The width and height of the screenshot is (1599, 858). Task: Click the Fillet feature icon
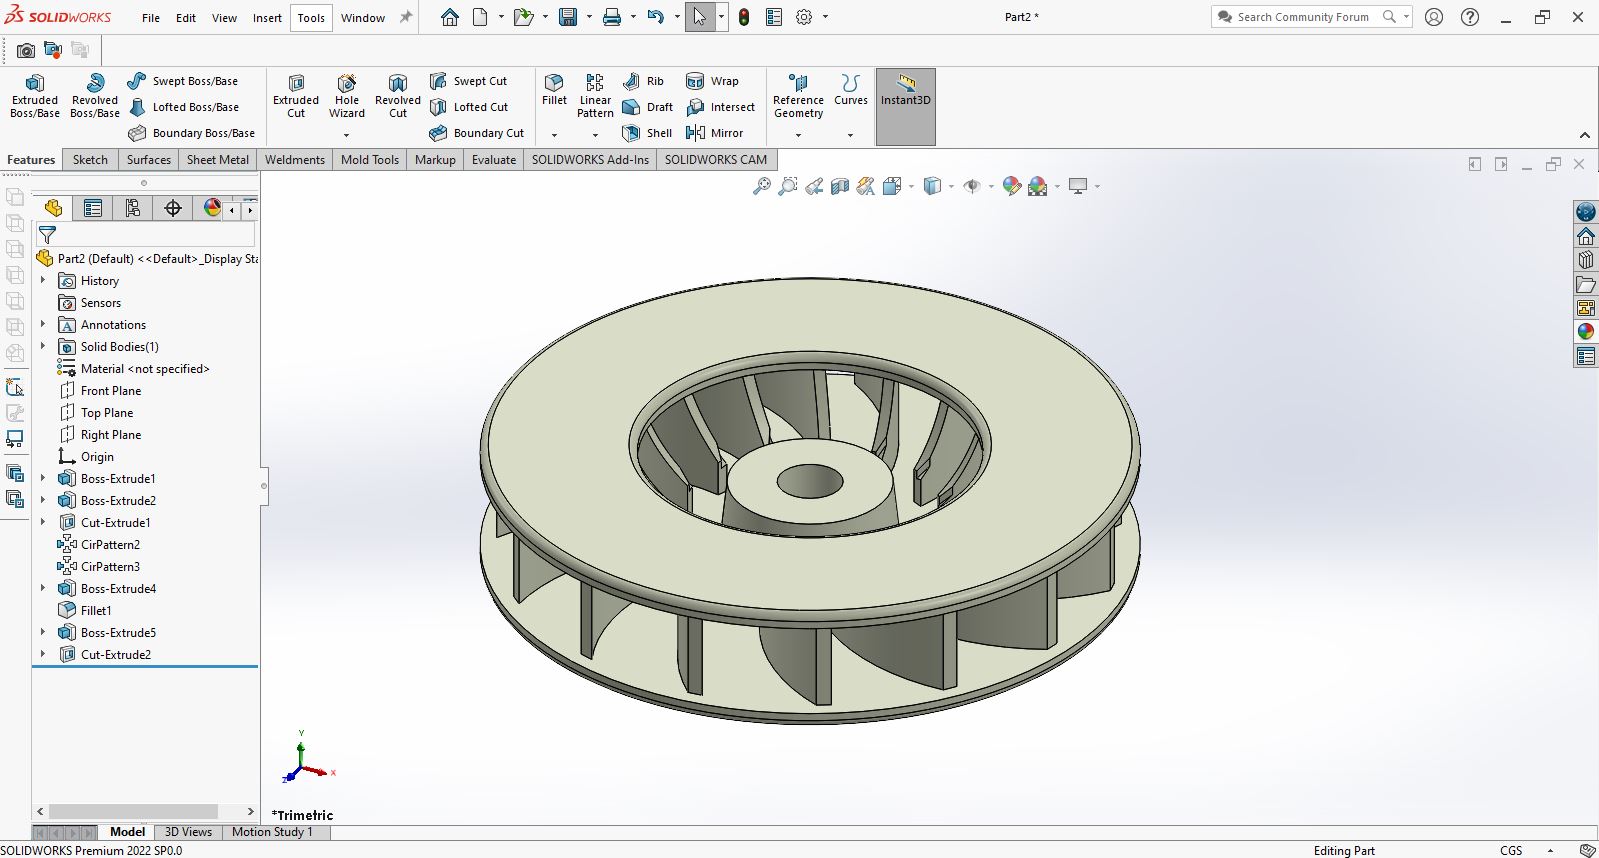(554, 88)
